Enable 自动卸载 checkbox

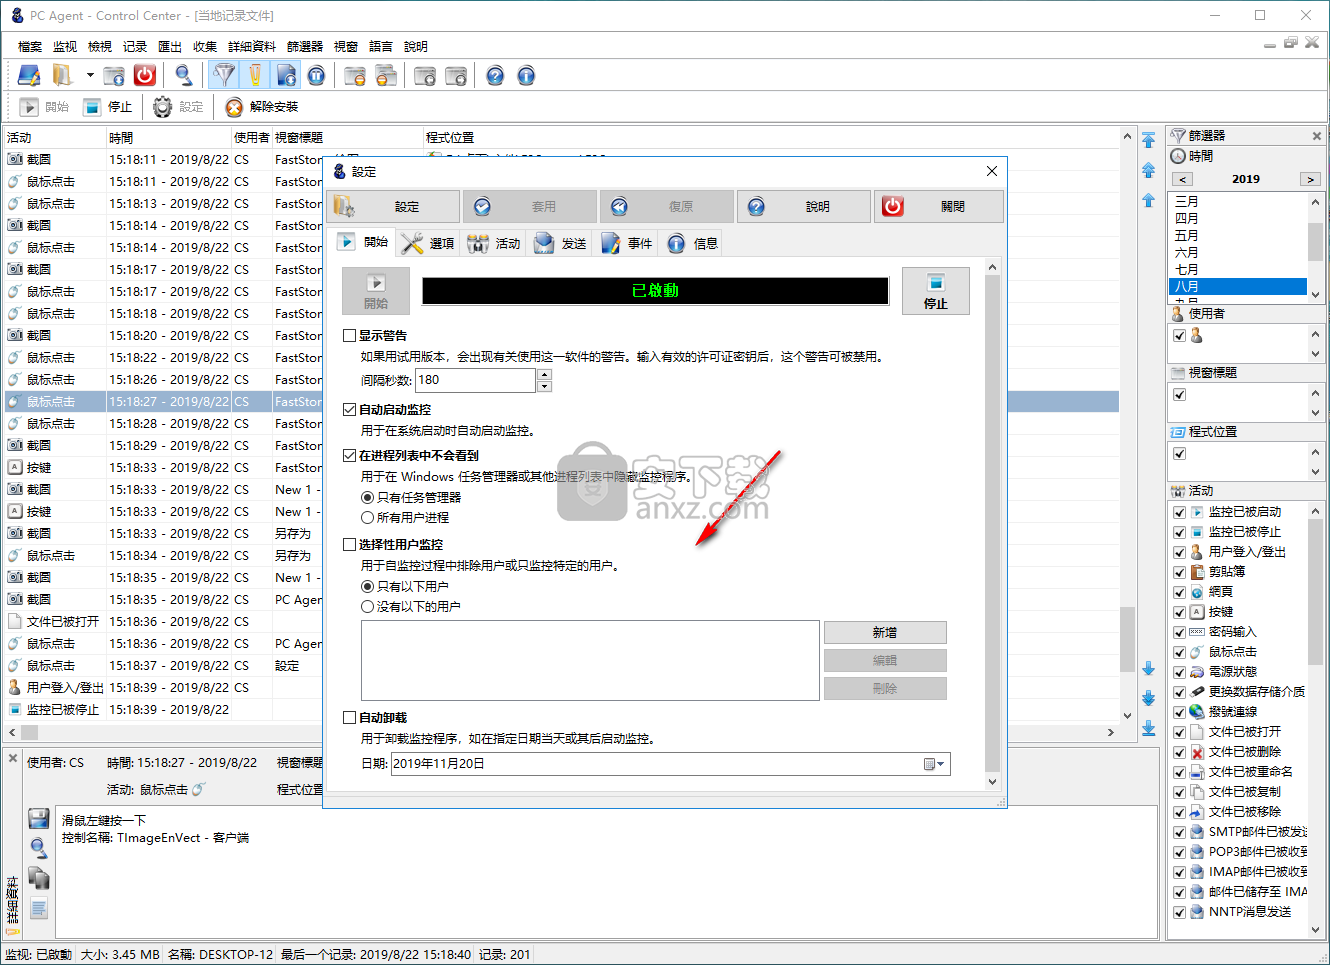(x=350, y=718)
